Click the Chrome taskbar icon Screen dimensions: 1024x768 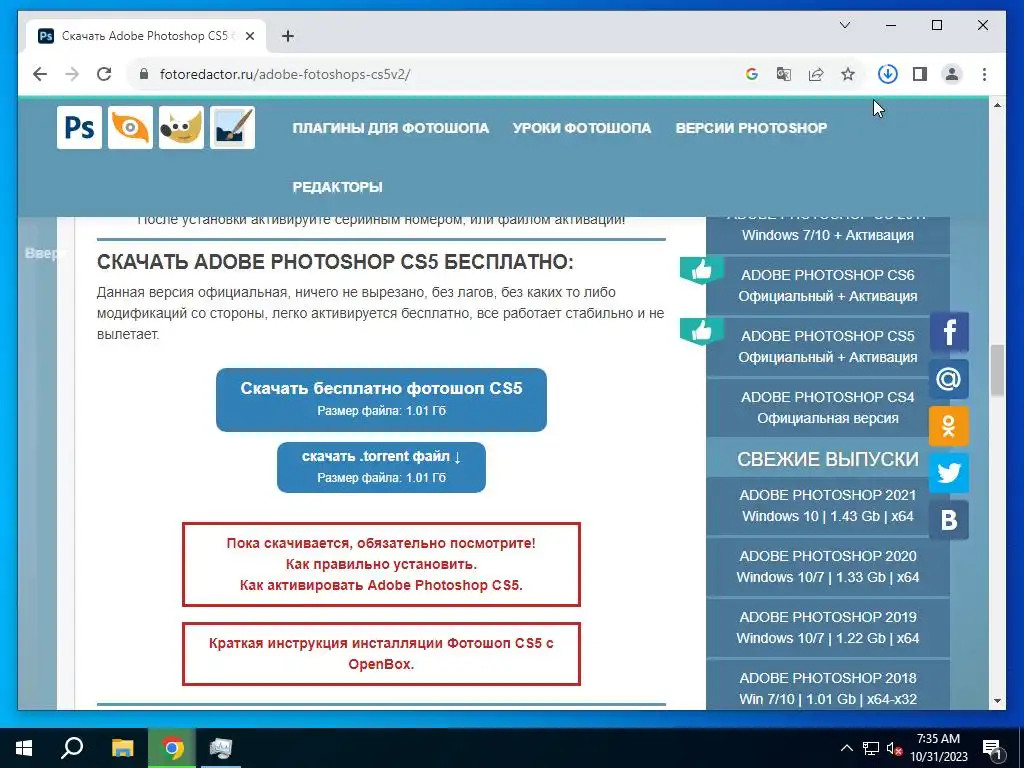click(x=172, y=748)
